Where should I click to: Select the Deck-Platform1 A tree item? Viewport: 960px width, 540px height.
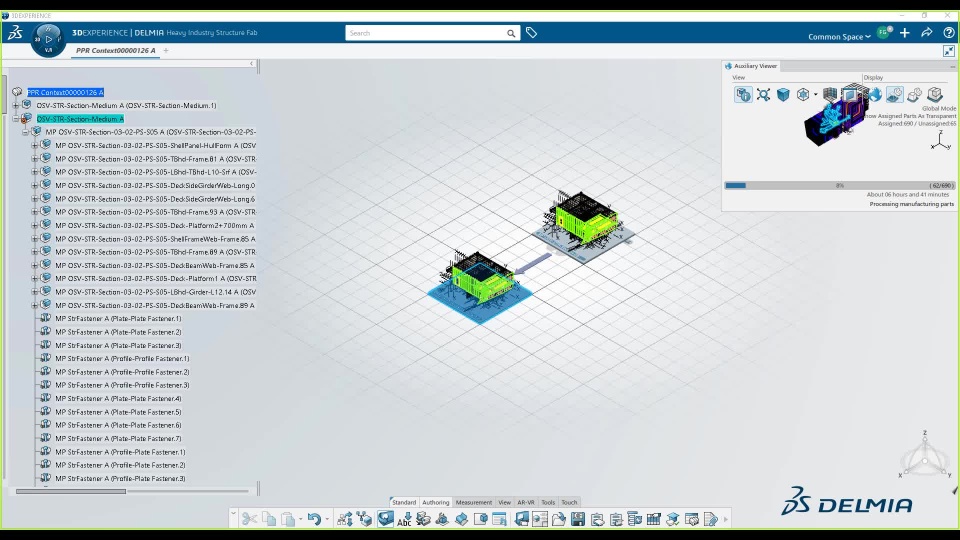(x=156, y=279)
